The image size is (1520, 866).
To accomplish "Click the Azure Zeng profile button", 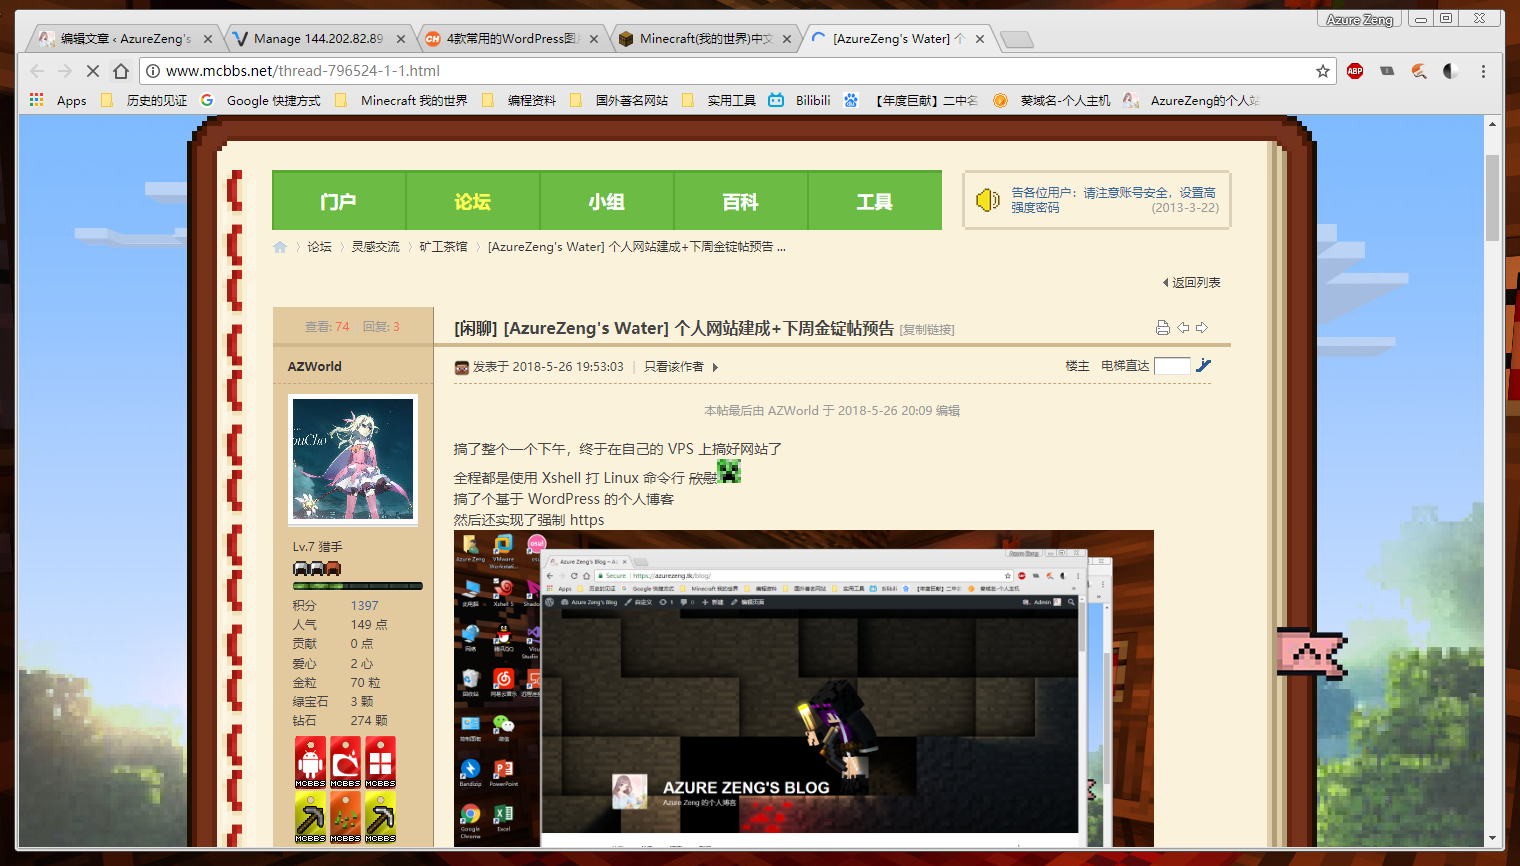I will 1359,19.
